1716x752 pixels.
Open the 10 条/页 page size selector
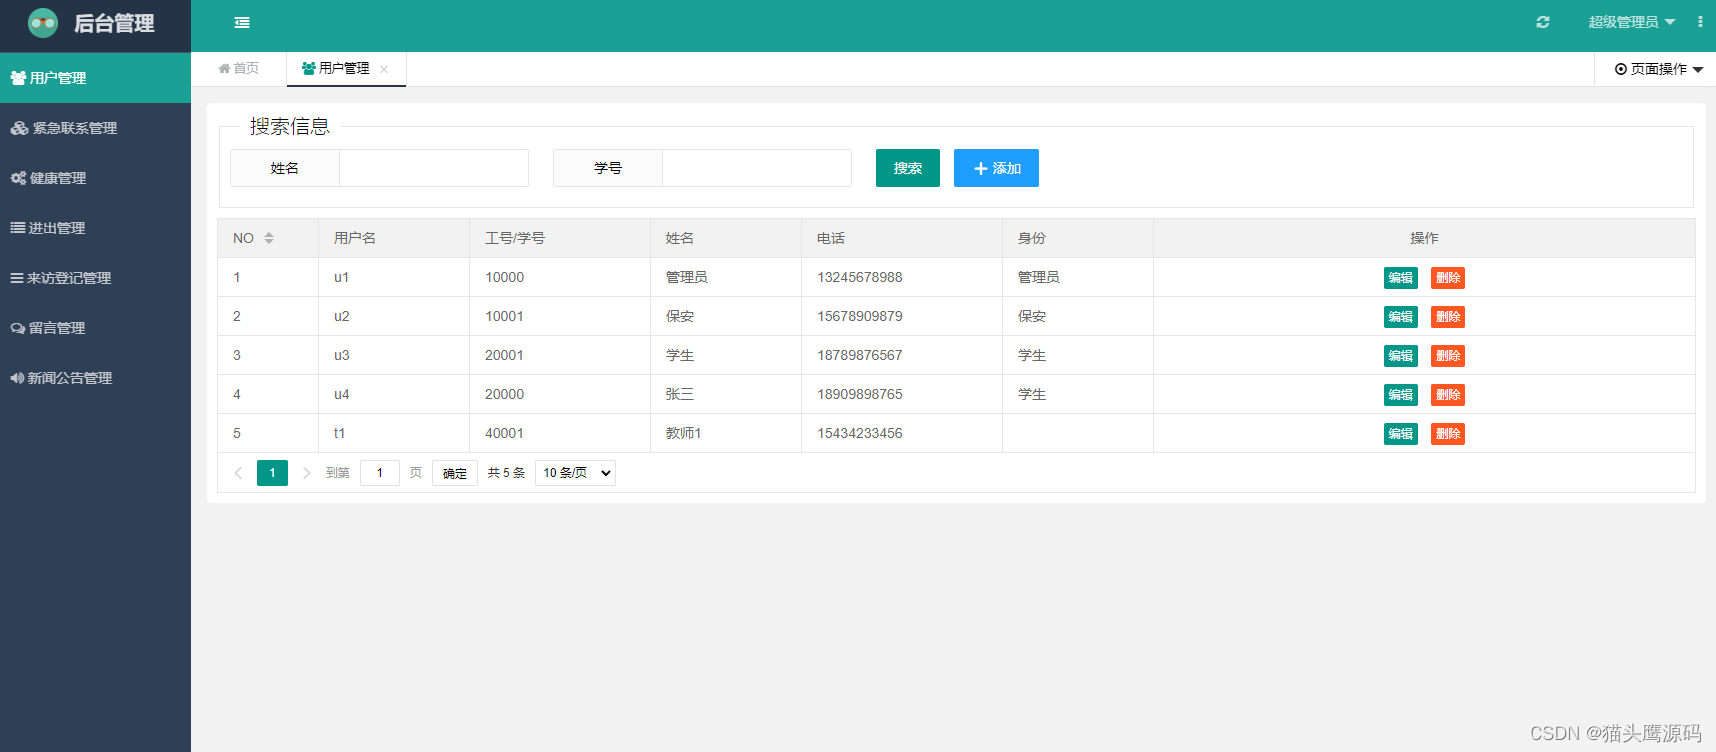(x=575, y=473)
